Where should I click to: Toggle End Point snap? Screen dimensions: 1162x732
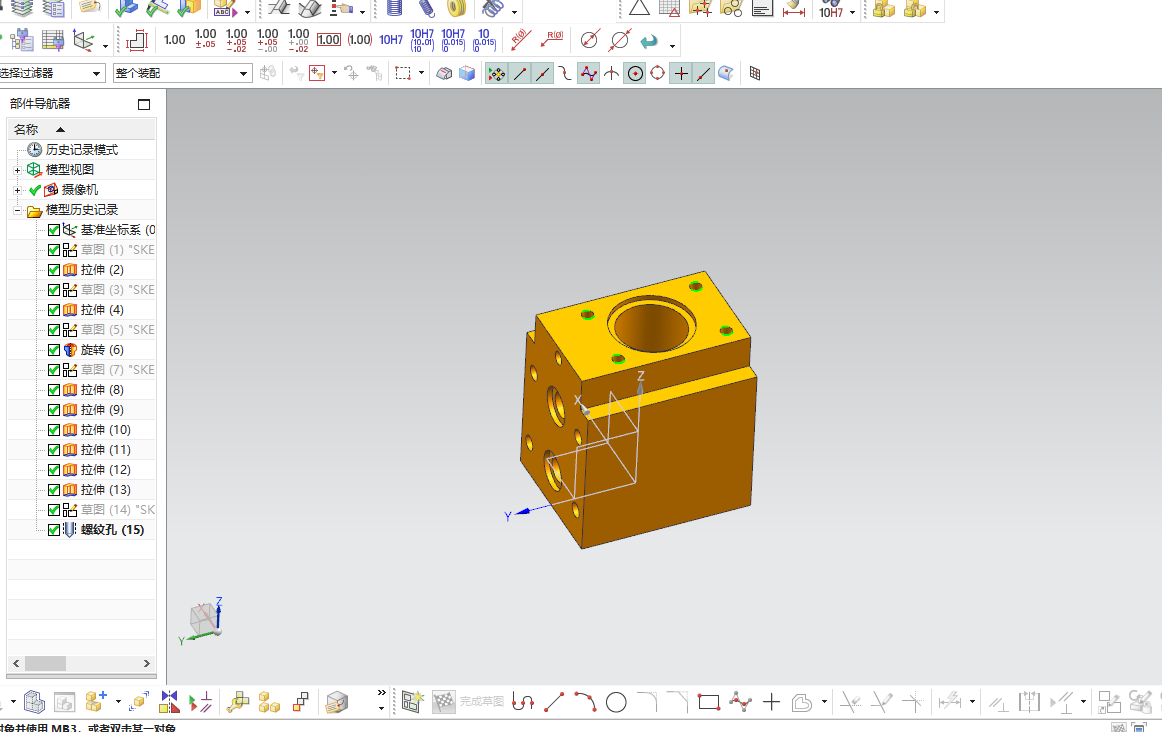[x=520, y=73]
